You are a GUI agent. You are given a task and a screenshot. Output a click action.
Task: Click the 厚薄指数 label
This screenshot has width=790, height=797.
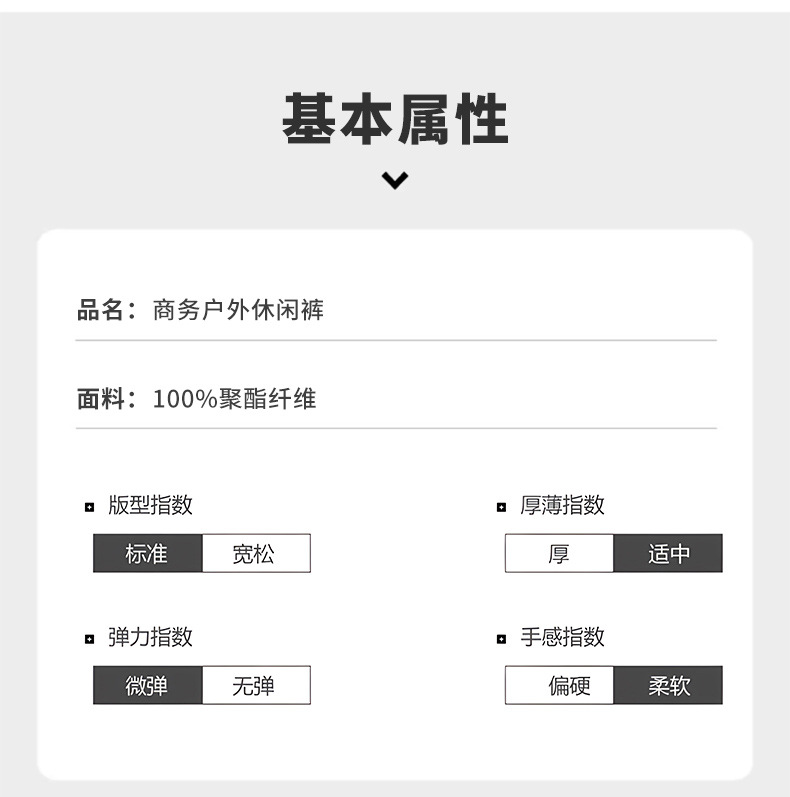click(x=562, y=506)
